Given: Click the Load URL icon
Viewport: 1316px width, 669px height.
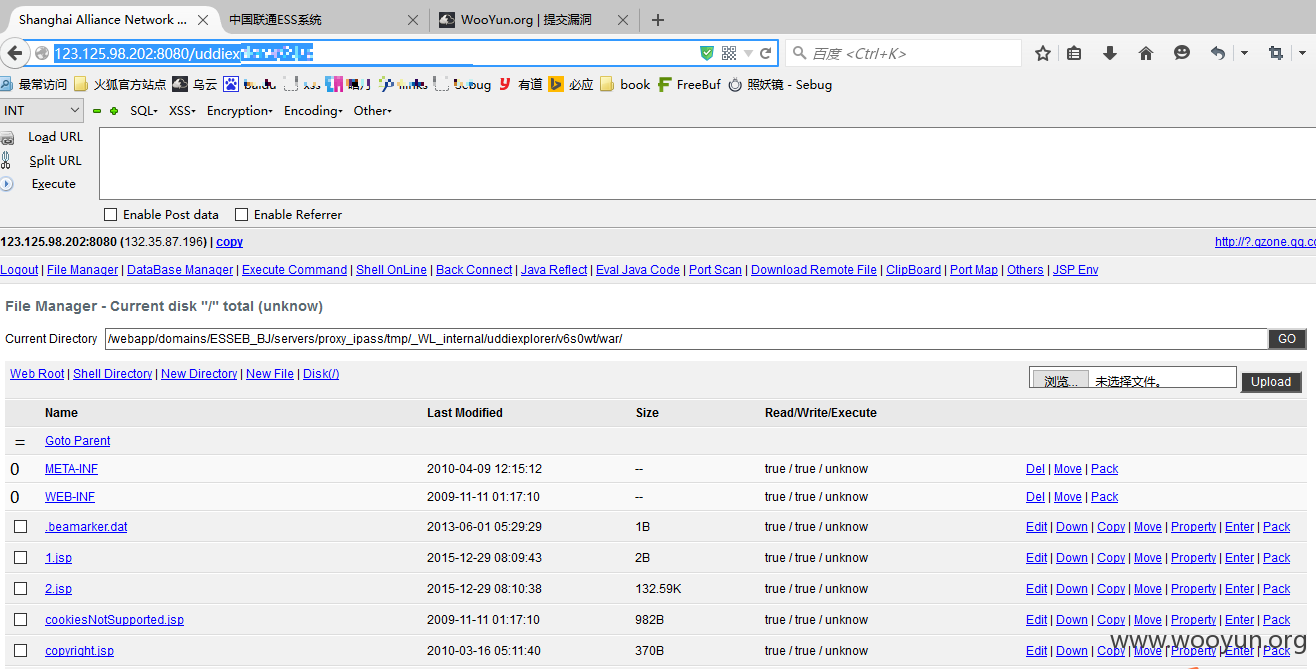Looking at the screenshot, I should pos(7,138).
